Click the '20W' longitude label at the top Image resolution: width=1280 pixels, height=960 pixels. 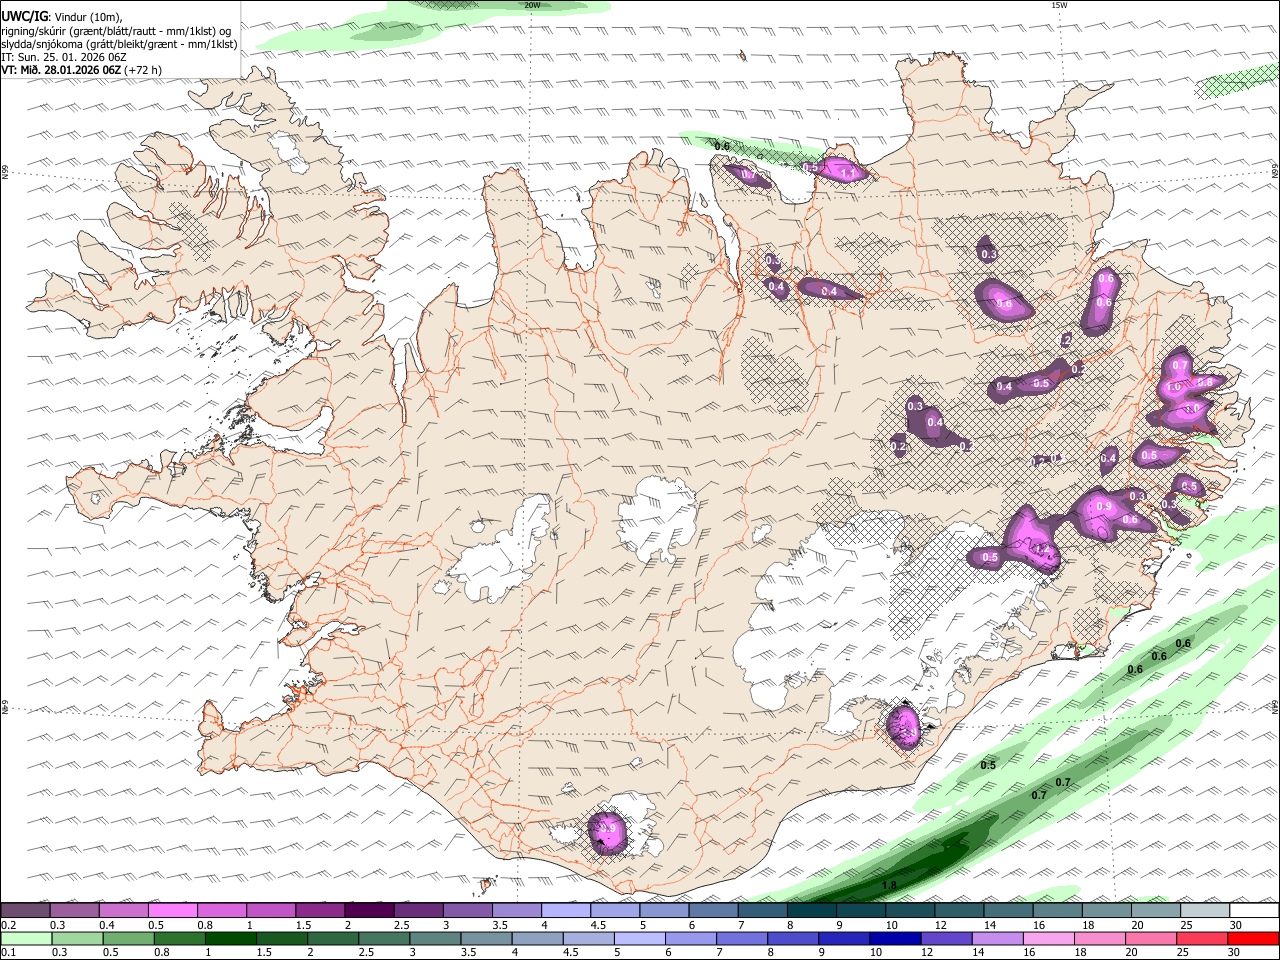pos(532,5)
